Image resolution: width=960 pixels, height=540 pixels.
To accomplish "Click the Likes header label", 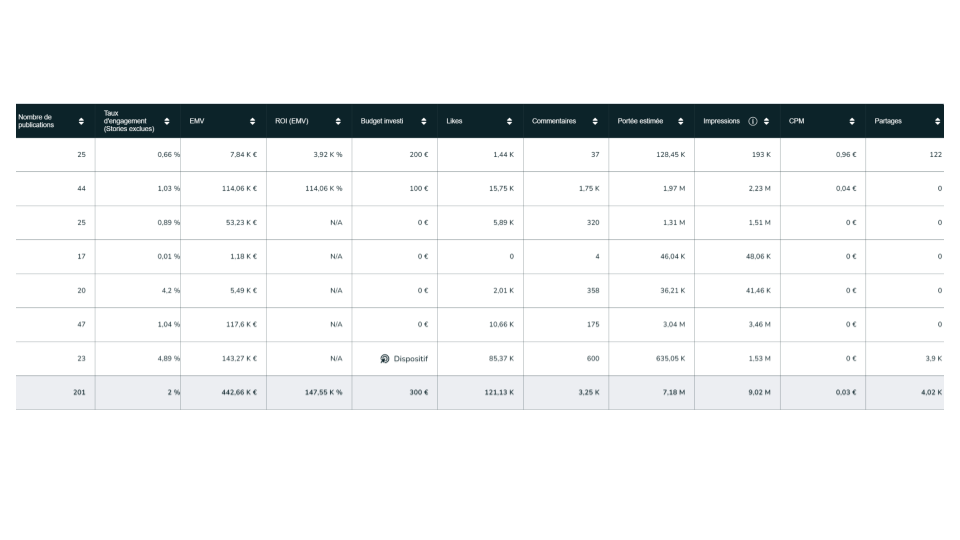I will click(x=454, y=121).
